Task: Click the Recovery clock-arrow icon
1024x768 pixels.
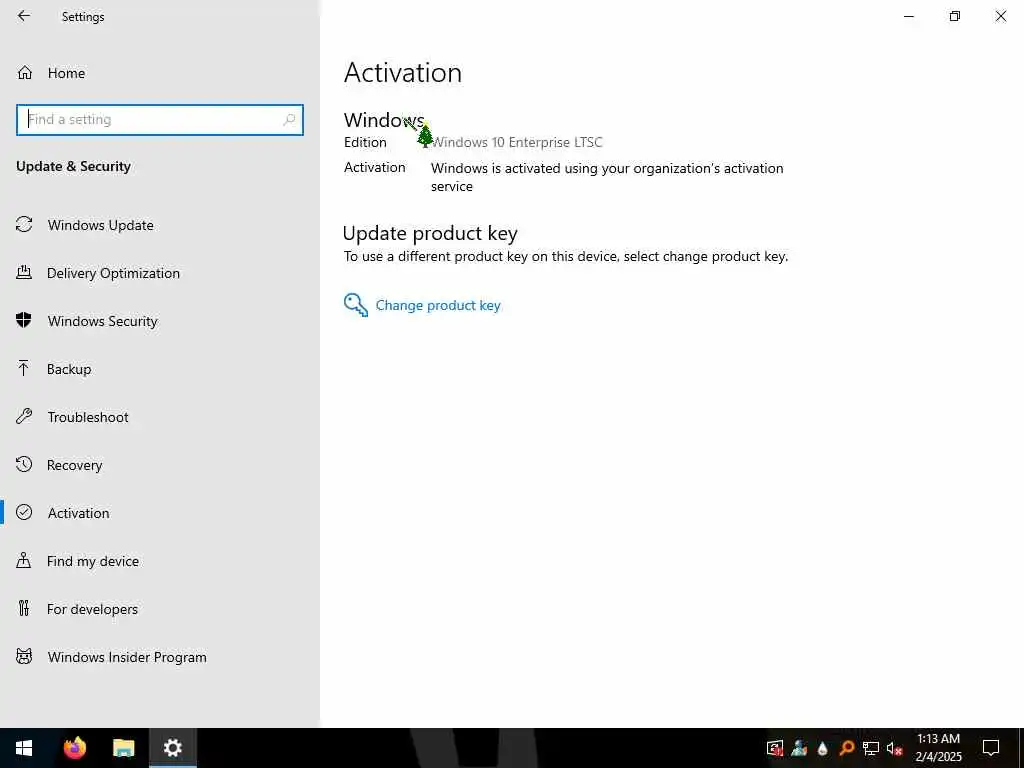Action: click(x=24, y=464)
